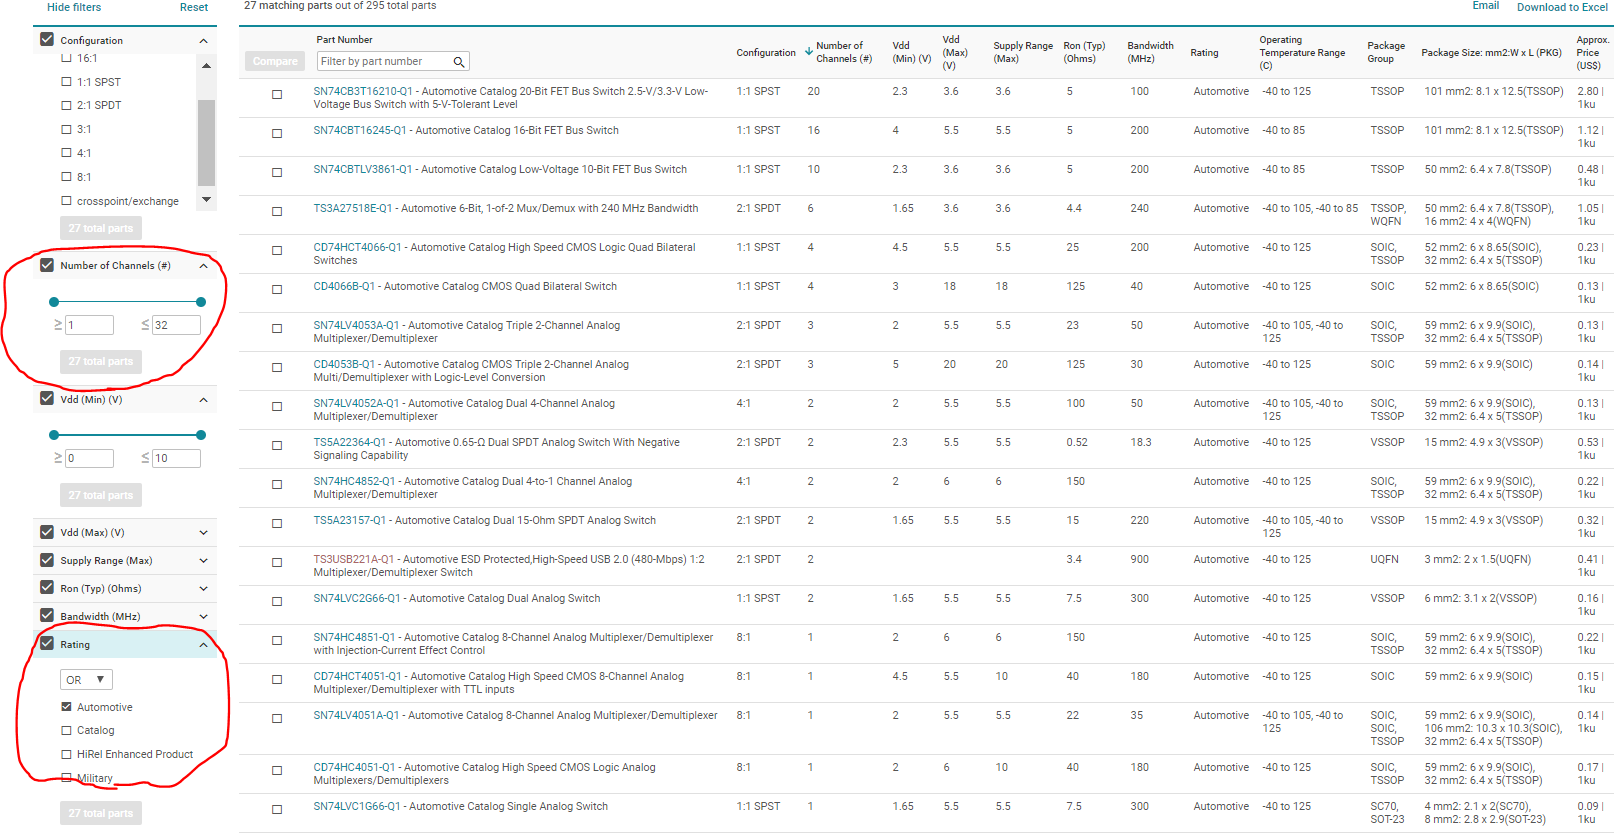Click the Hide filters link

(74, 7)
